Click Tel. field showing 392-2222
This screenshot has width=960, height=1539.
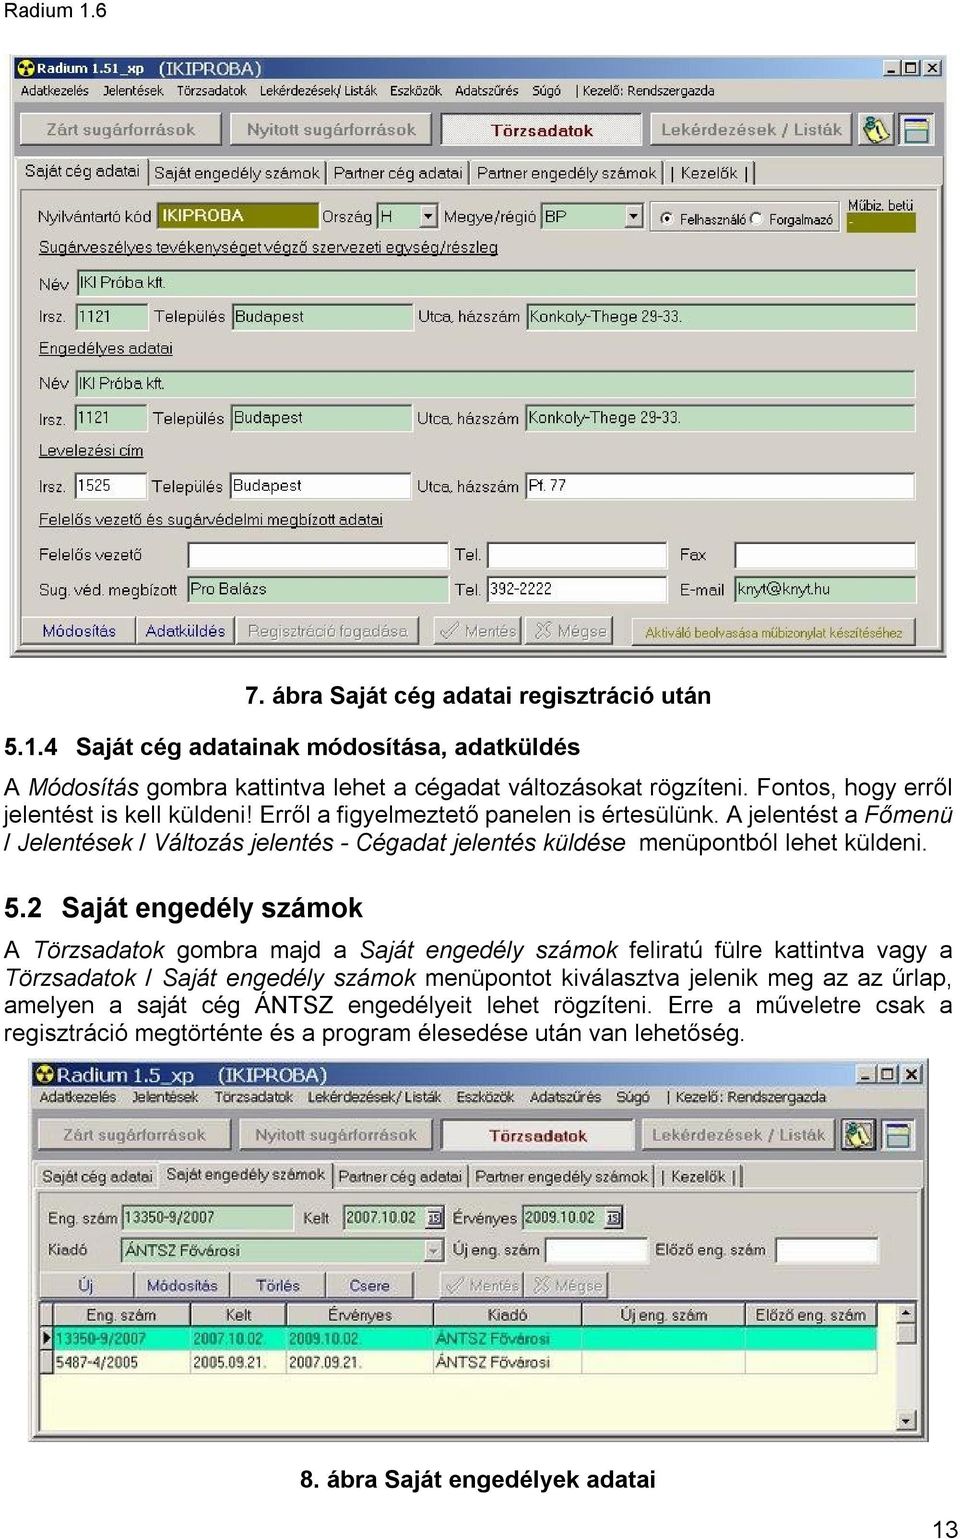point(576,589)
